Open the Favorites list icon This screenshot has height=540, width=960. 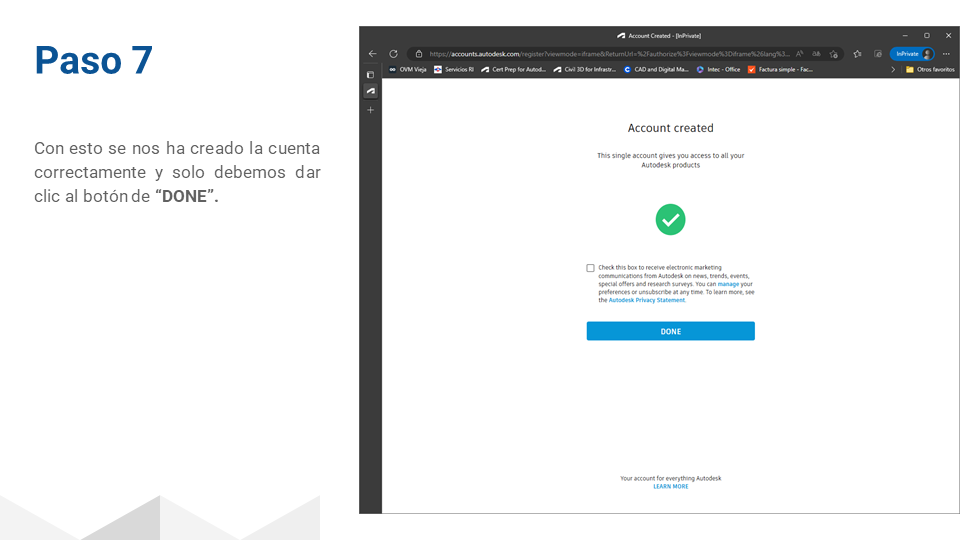pos(857,54)
